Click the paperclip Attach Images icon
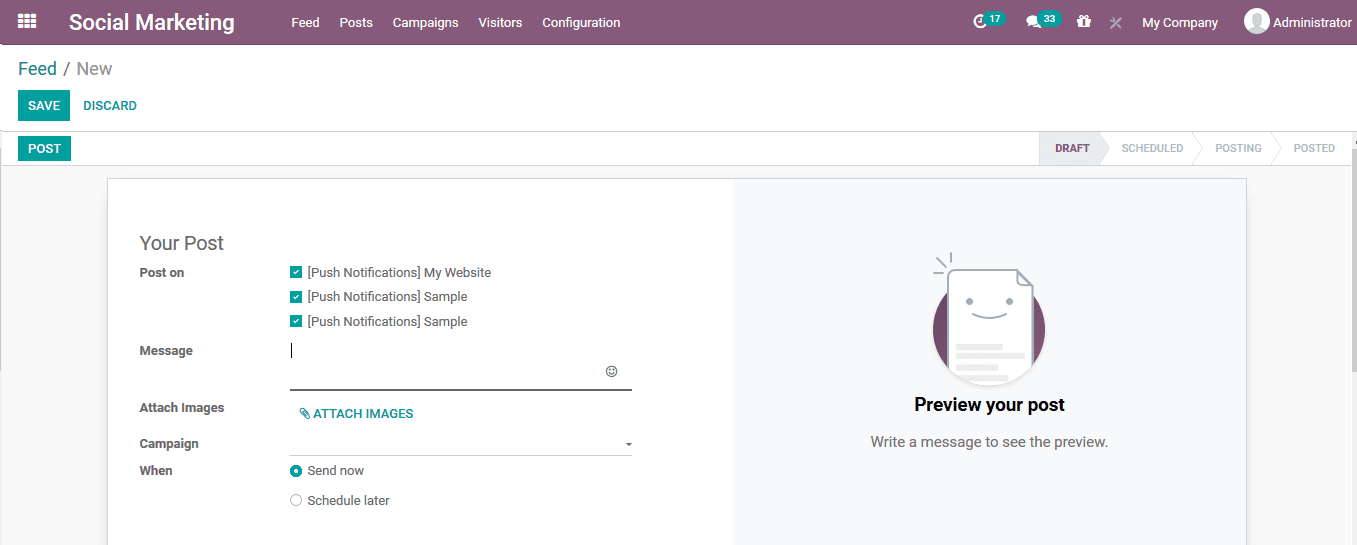Screen dimensions: 1357x545 [x=304, y=413]
